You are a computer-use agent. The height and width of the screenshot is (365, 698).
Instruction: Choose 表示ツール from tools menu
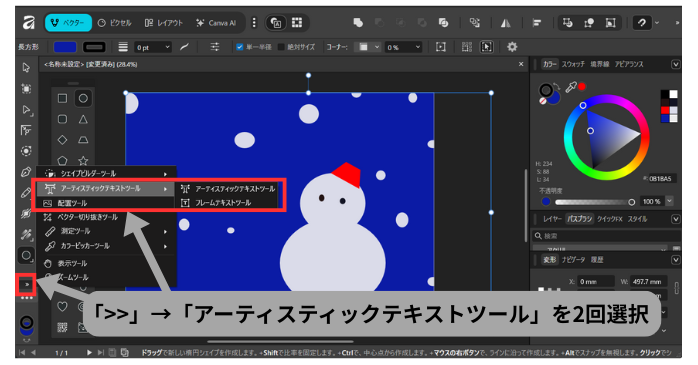point(106,264)
